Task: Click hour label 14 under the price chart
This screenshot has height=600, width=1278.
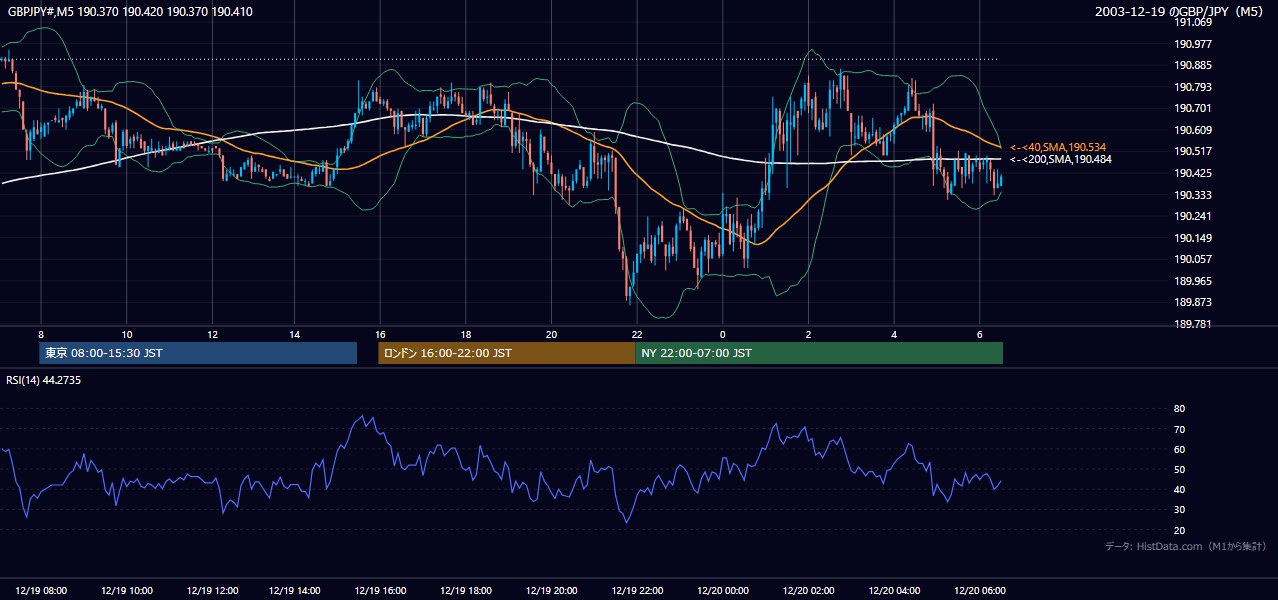Action: click(296, 333)
